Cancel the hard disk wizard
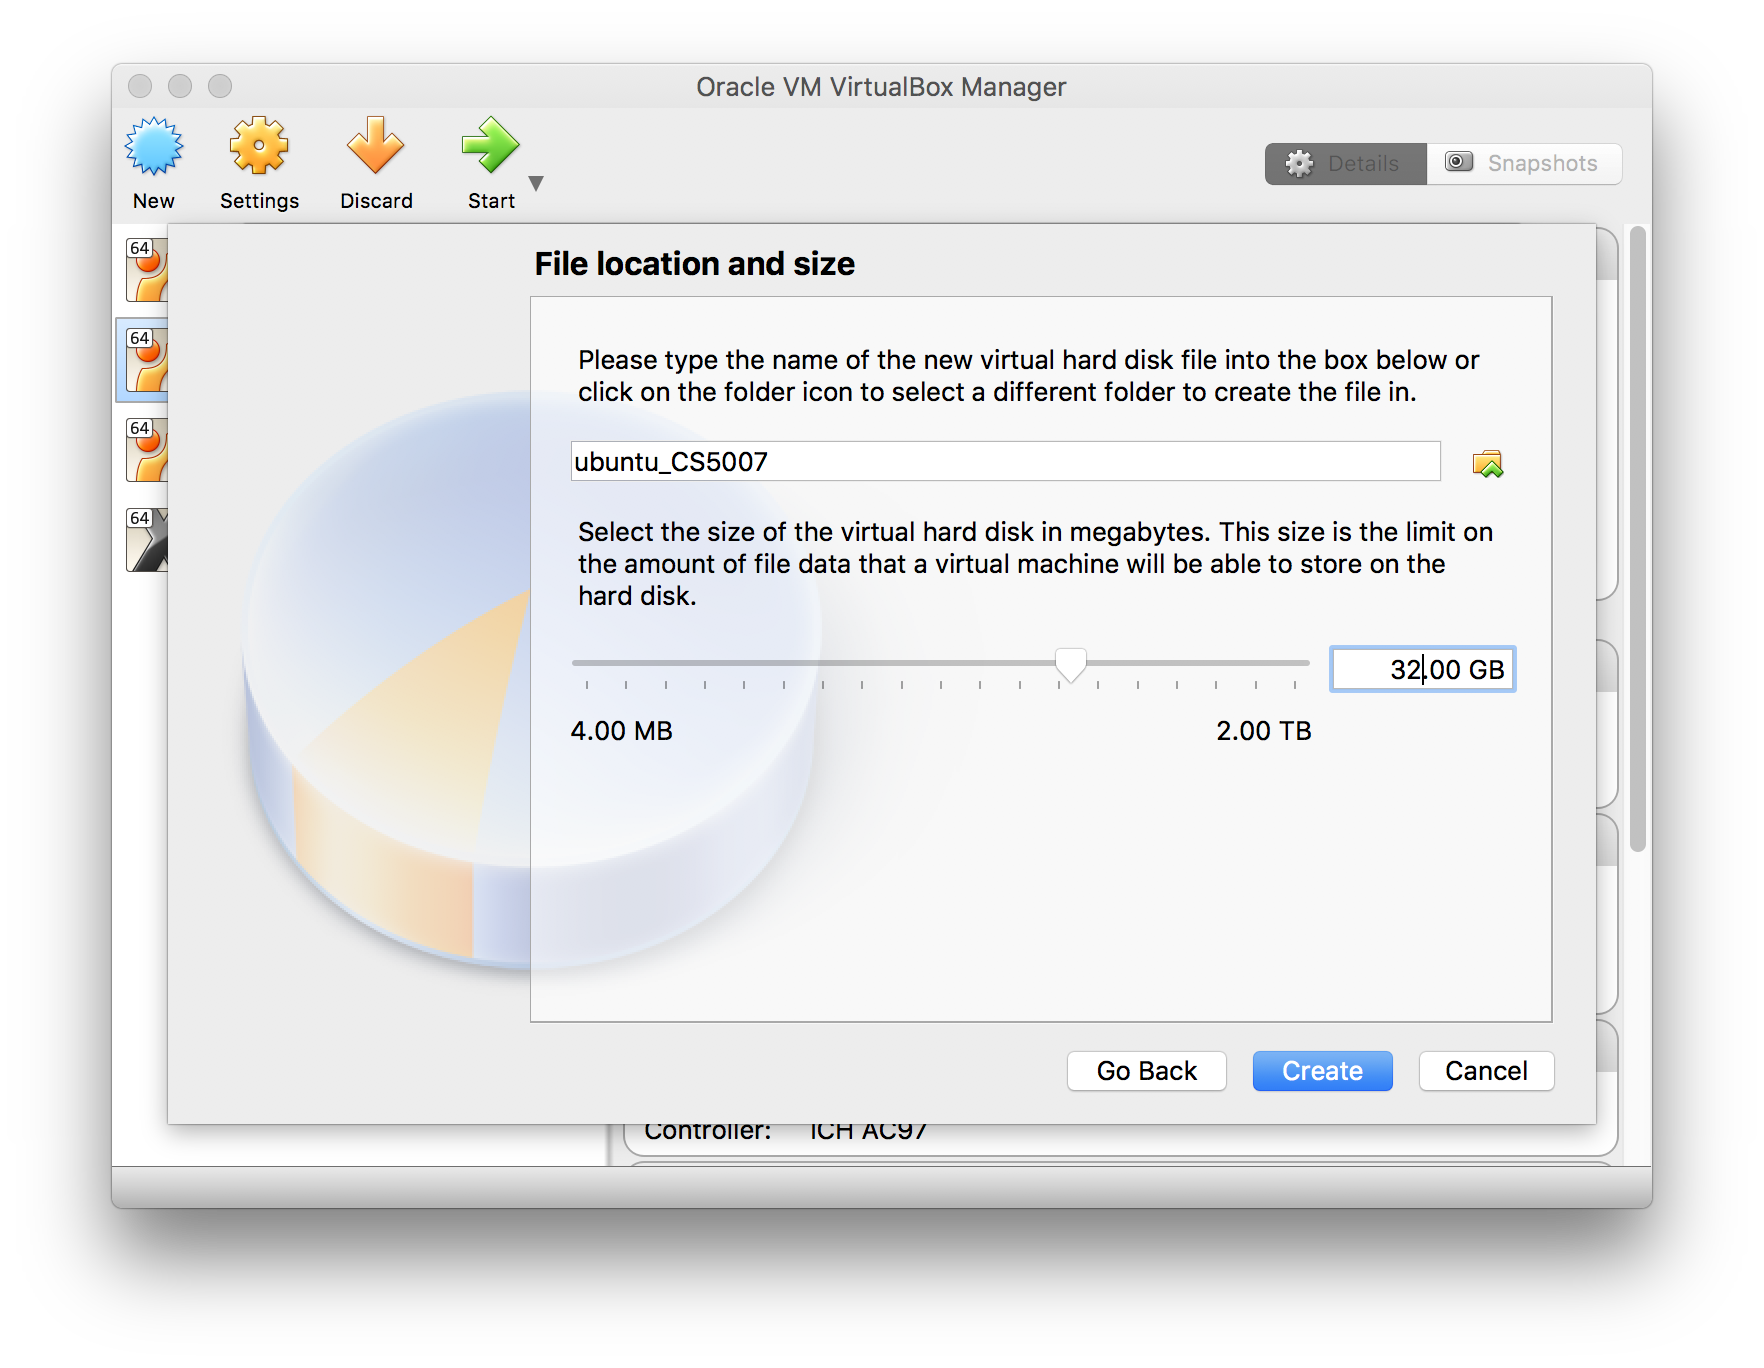 point(1486,1071)
